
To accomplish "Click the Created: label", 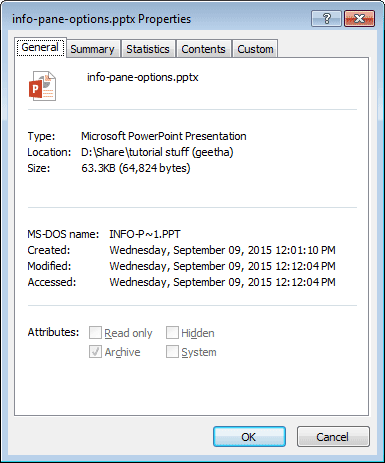I will (x=49, y=250).
